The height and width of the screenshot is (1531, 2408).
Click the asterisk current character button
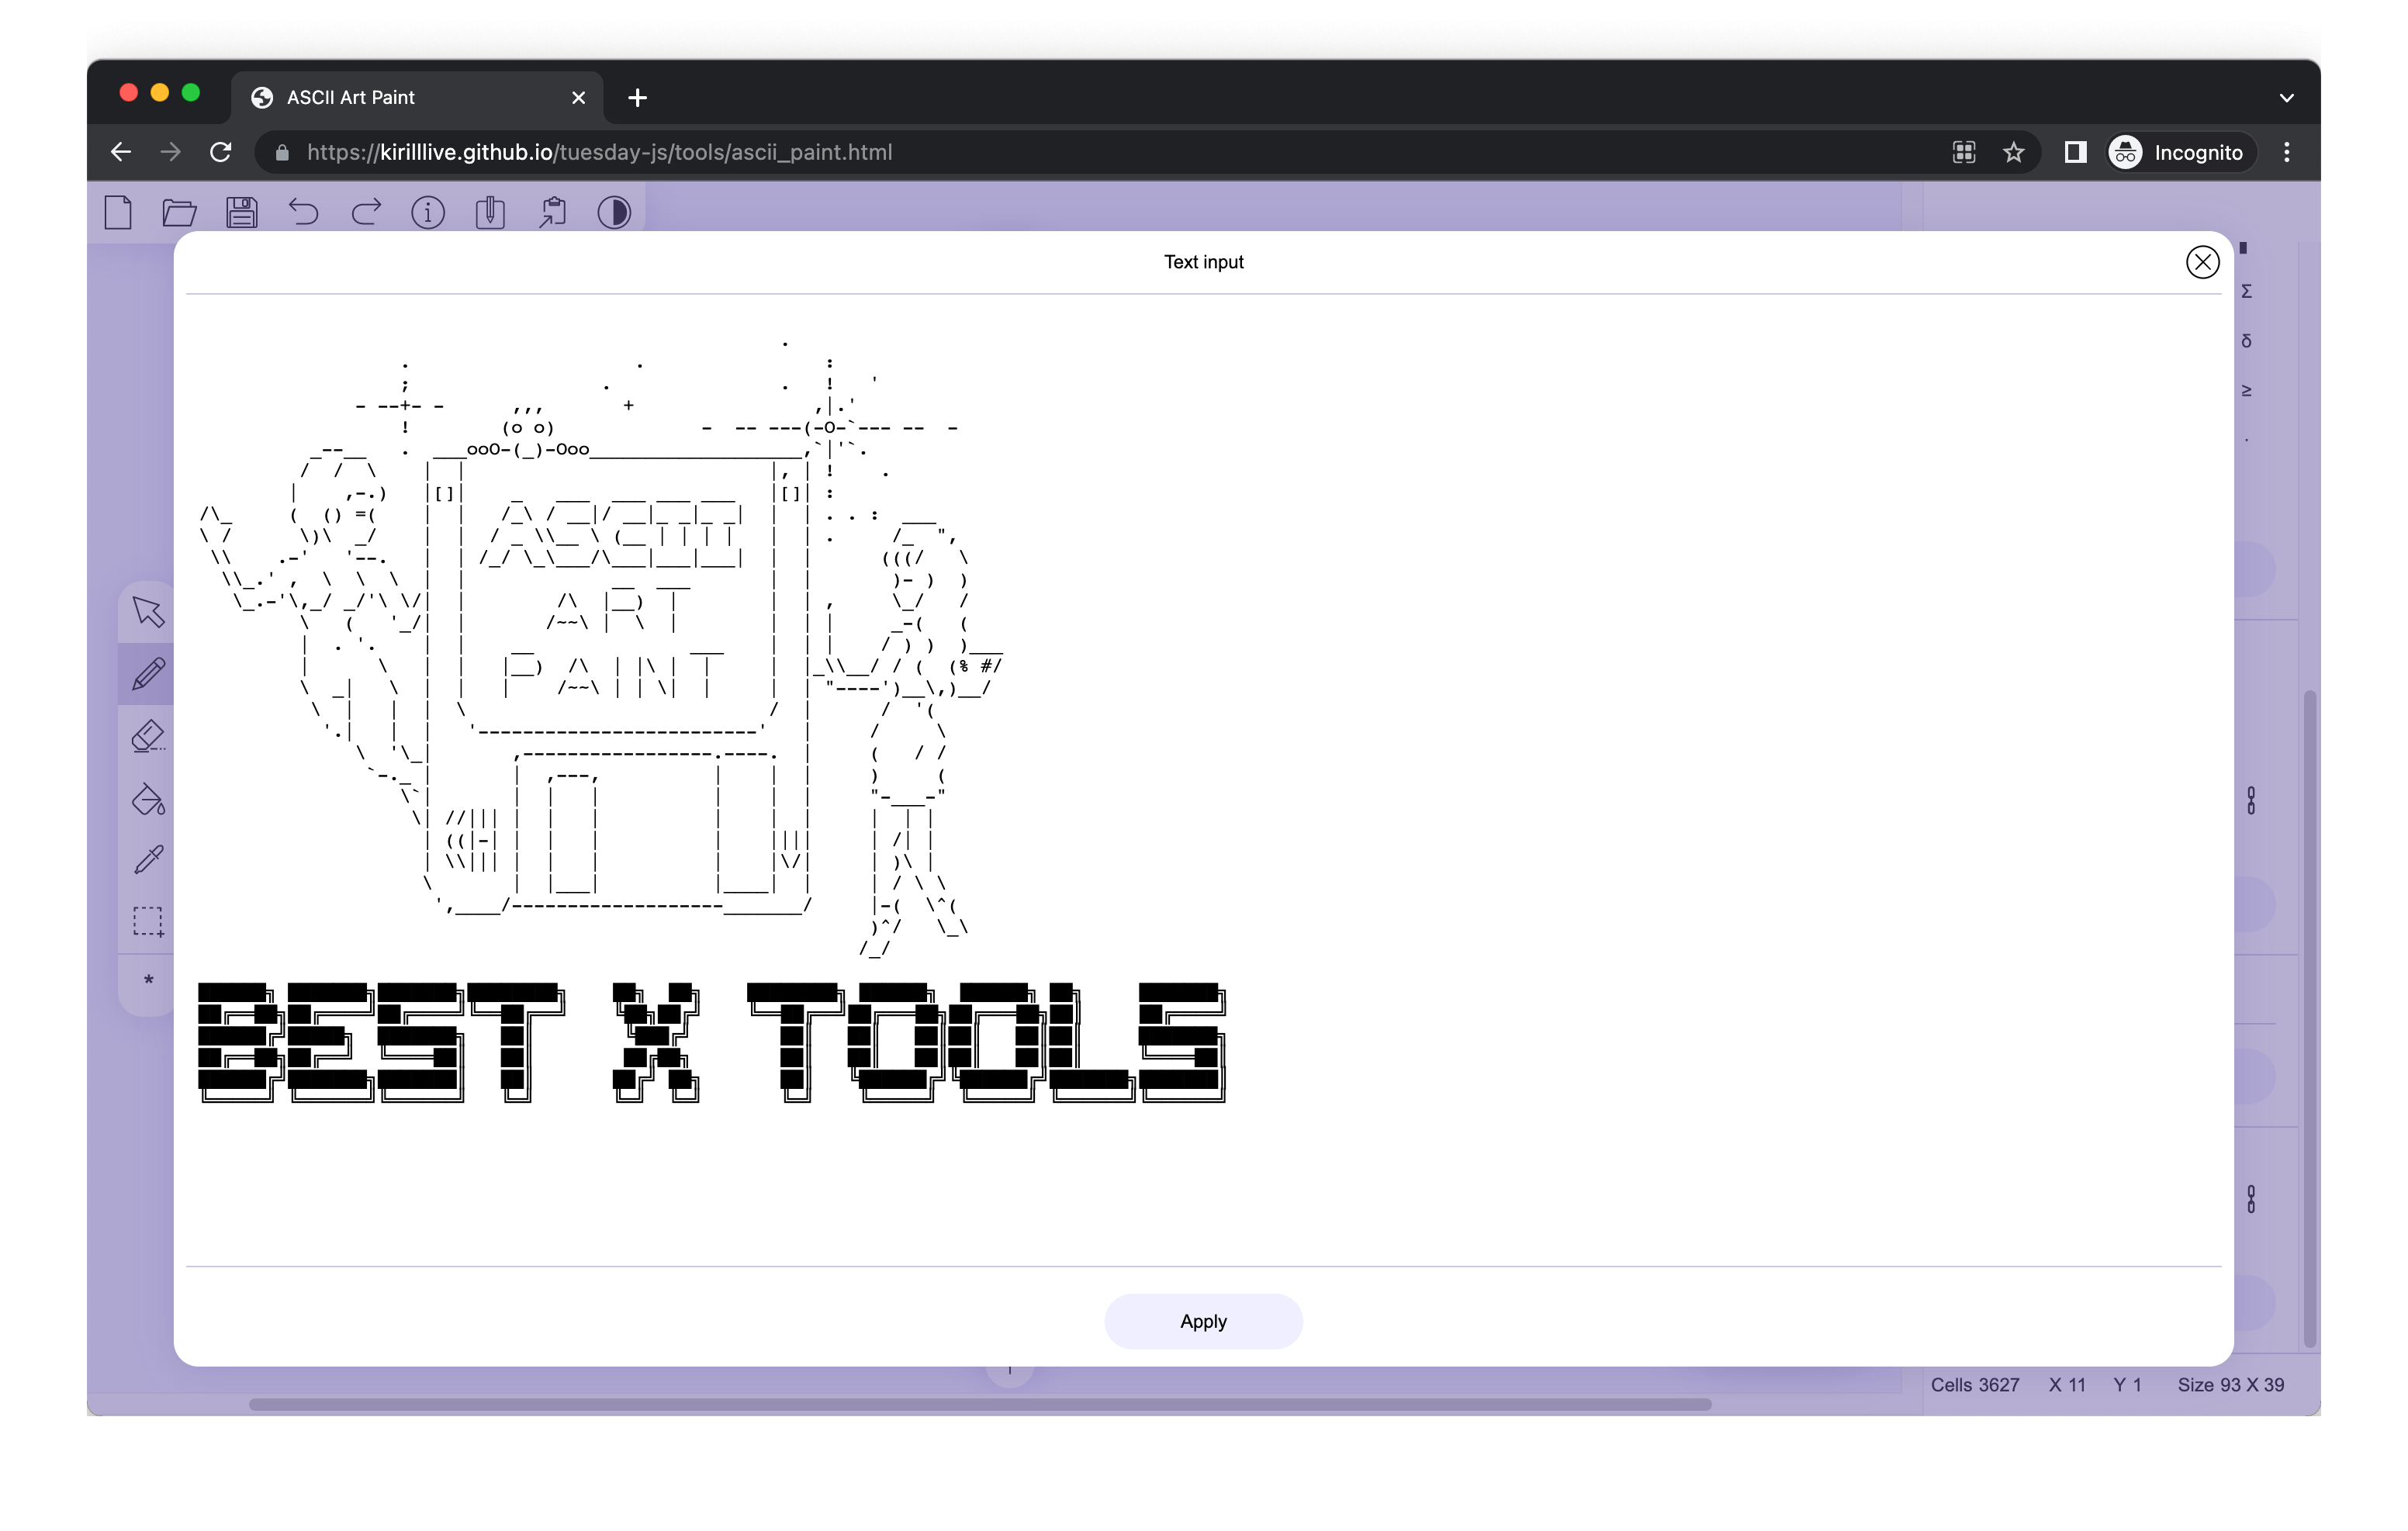click(x=148, y=981)
